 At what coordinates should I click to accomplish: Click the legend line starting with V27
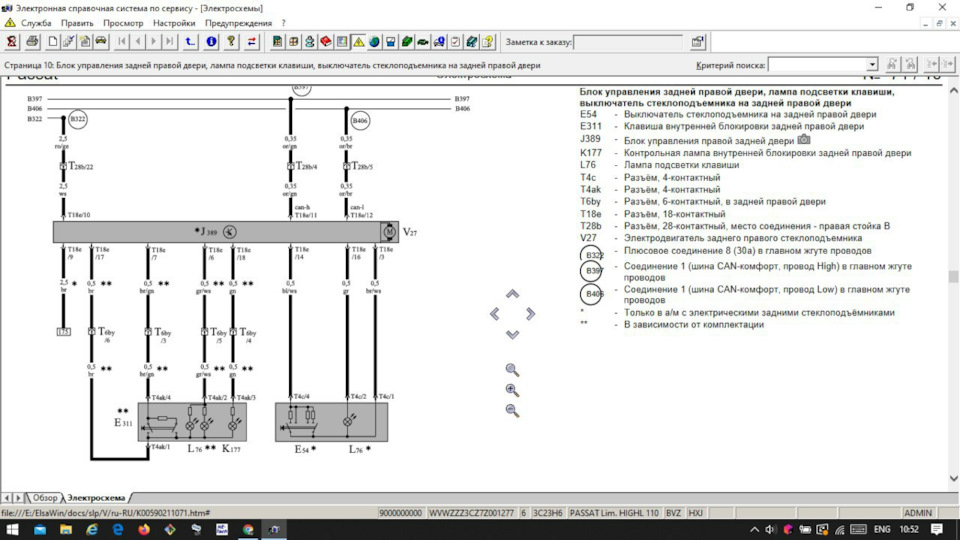coord(721,238)
